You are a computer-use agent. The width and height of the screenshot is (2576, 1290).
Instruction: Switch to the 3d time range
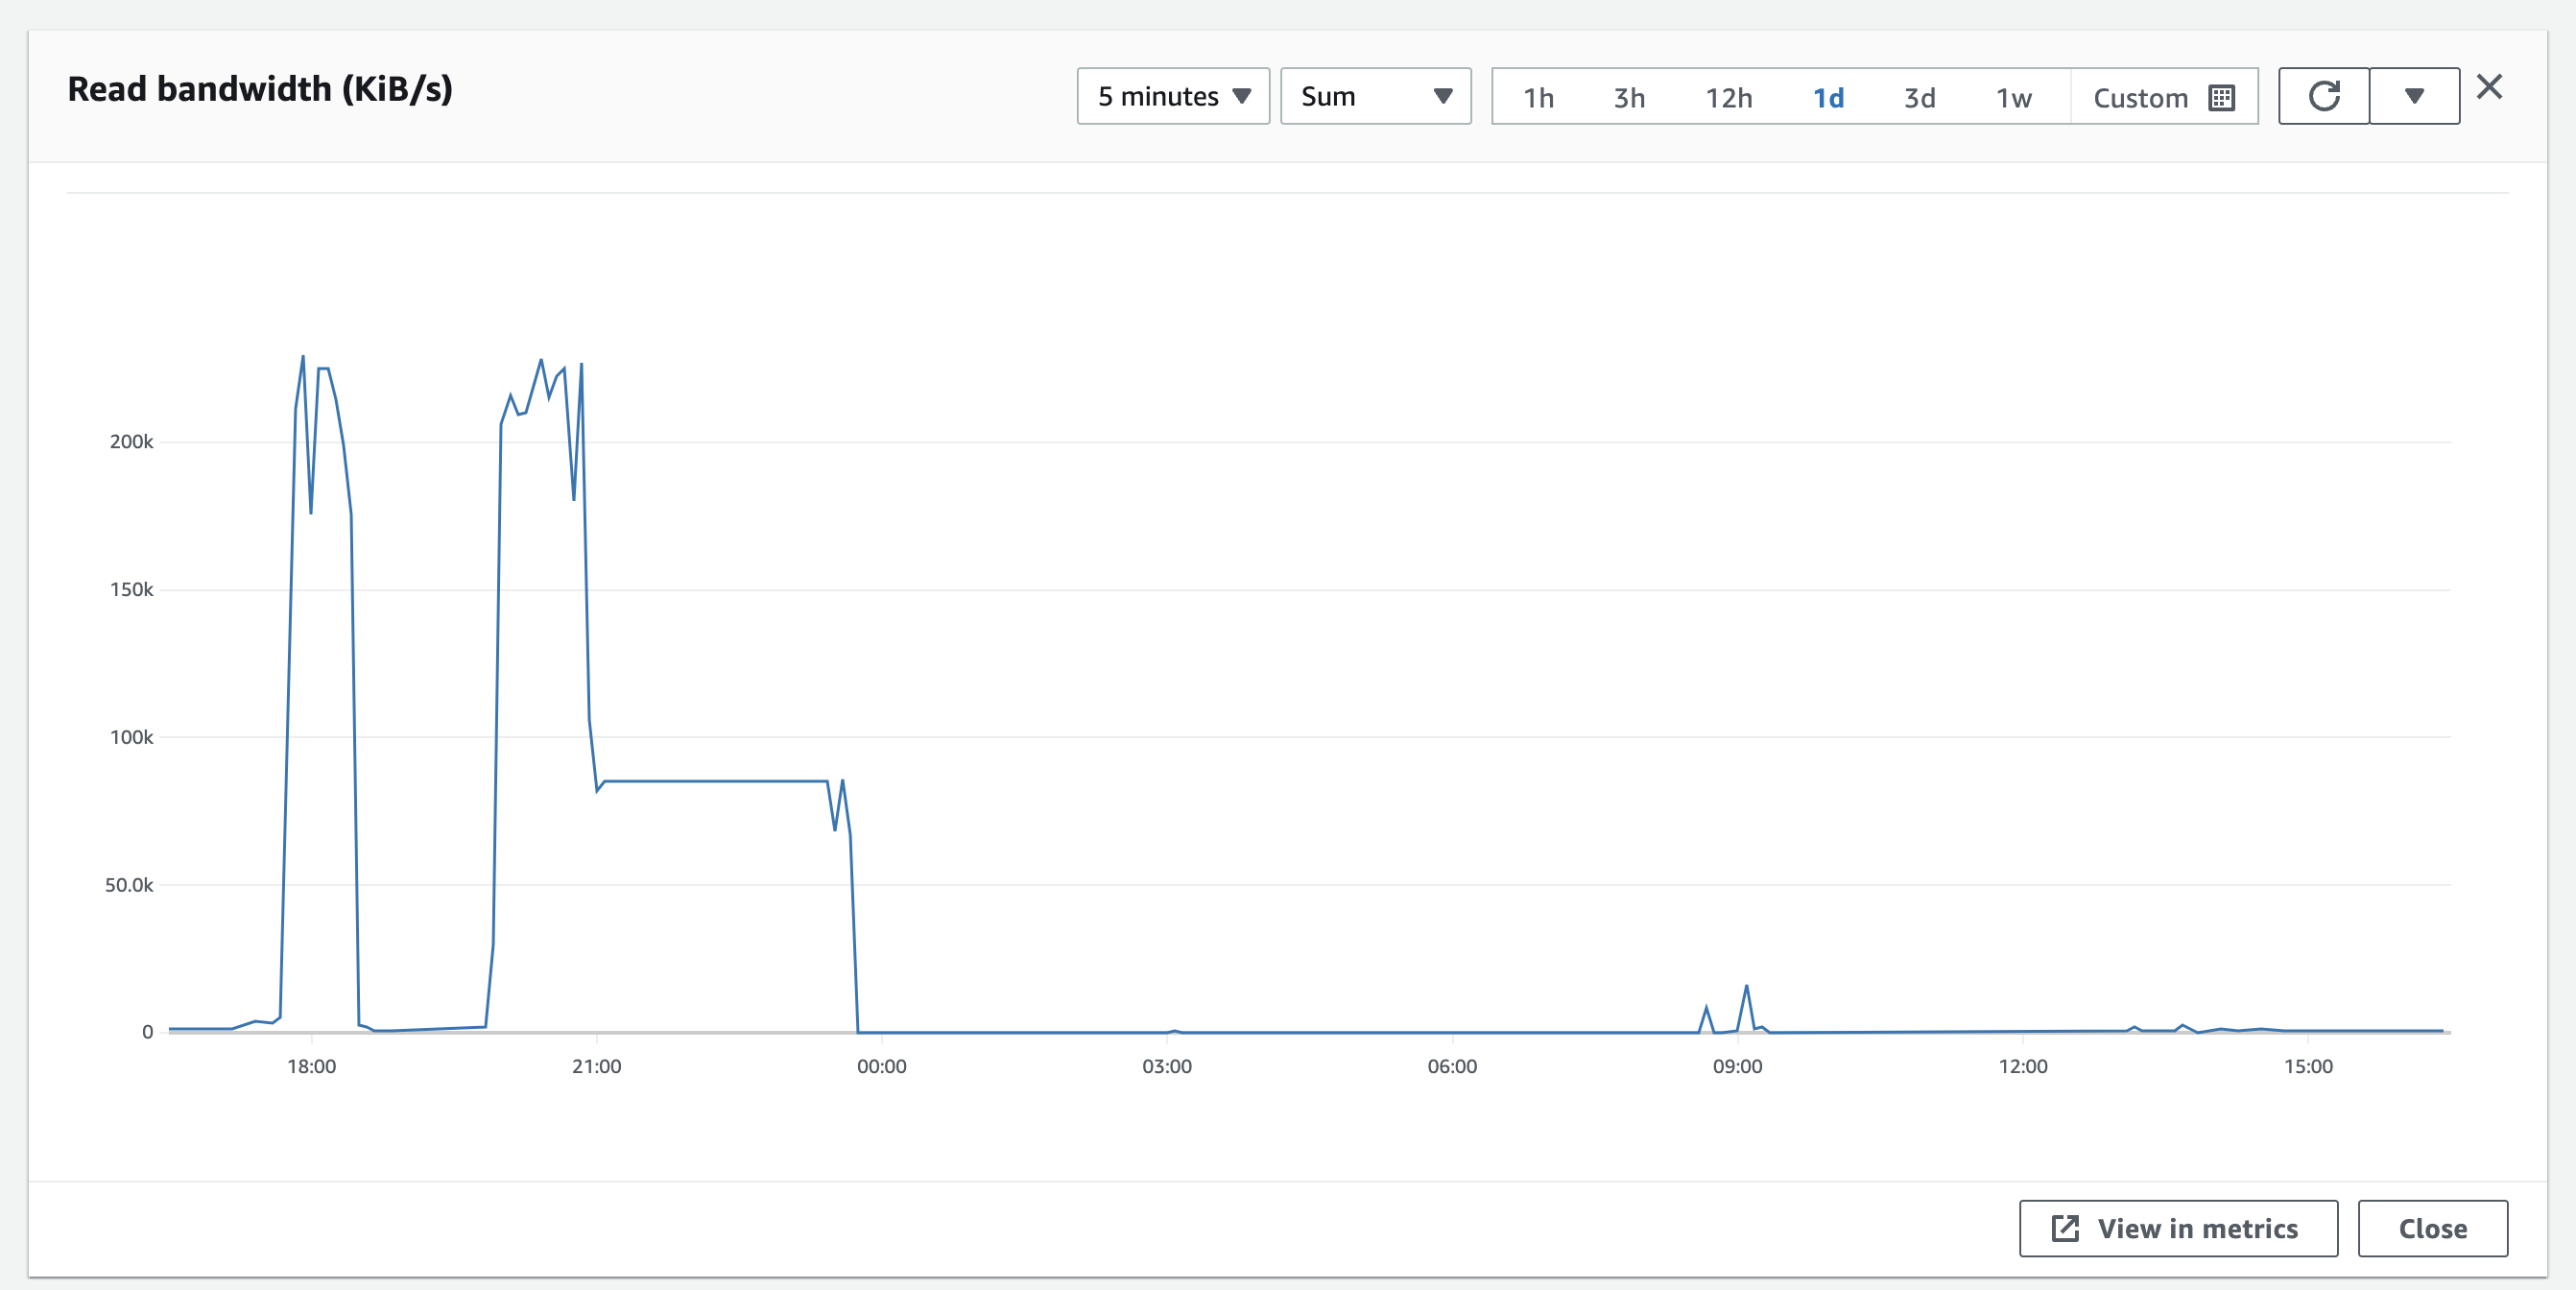point(1918,97)
